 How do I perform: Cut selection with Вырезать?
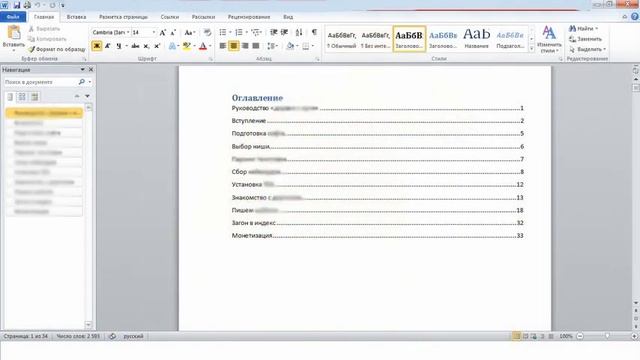[x=44, y=29]
